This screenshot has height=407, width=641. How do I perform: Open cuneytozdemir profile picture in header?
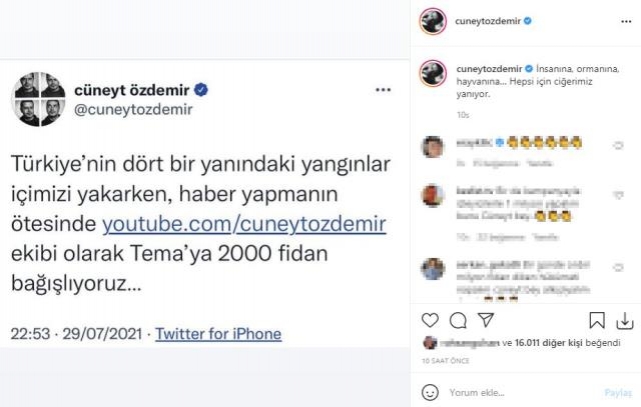point(433,21)
